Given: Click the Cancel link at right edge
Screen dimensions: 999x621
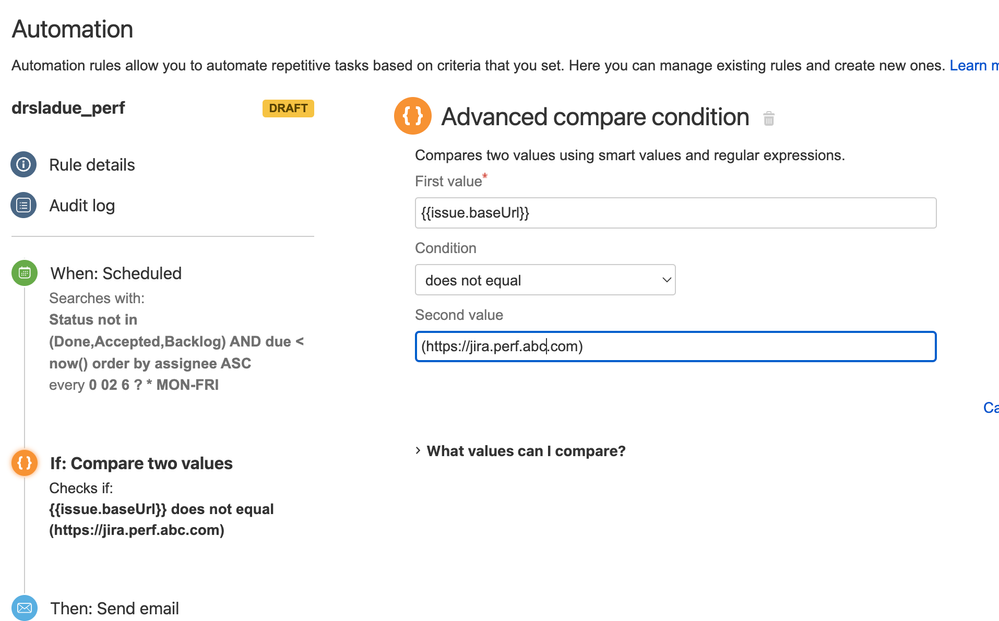Looking at the screenshot, I should point(991,408).
